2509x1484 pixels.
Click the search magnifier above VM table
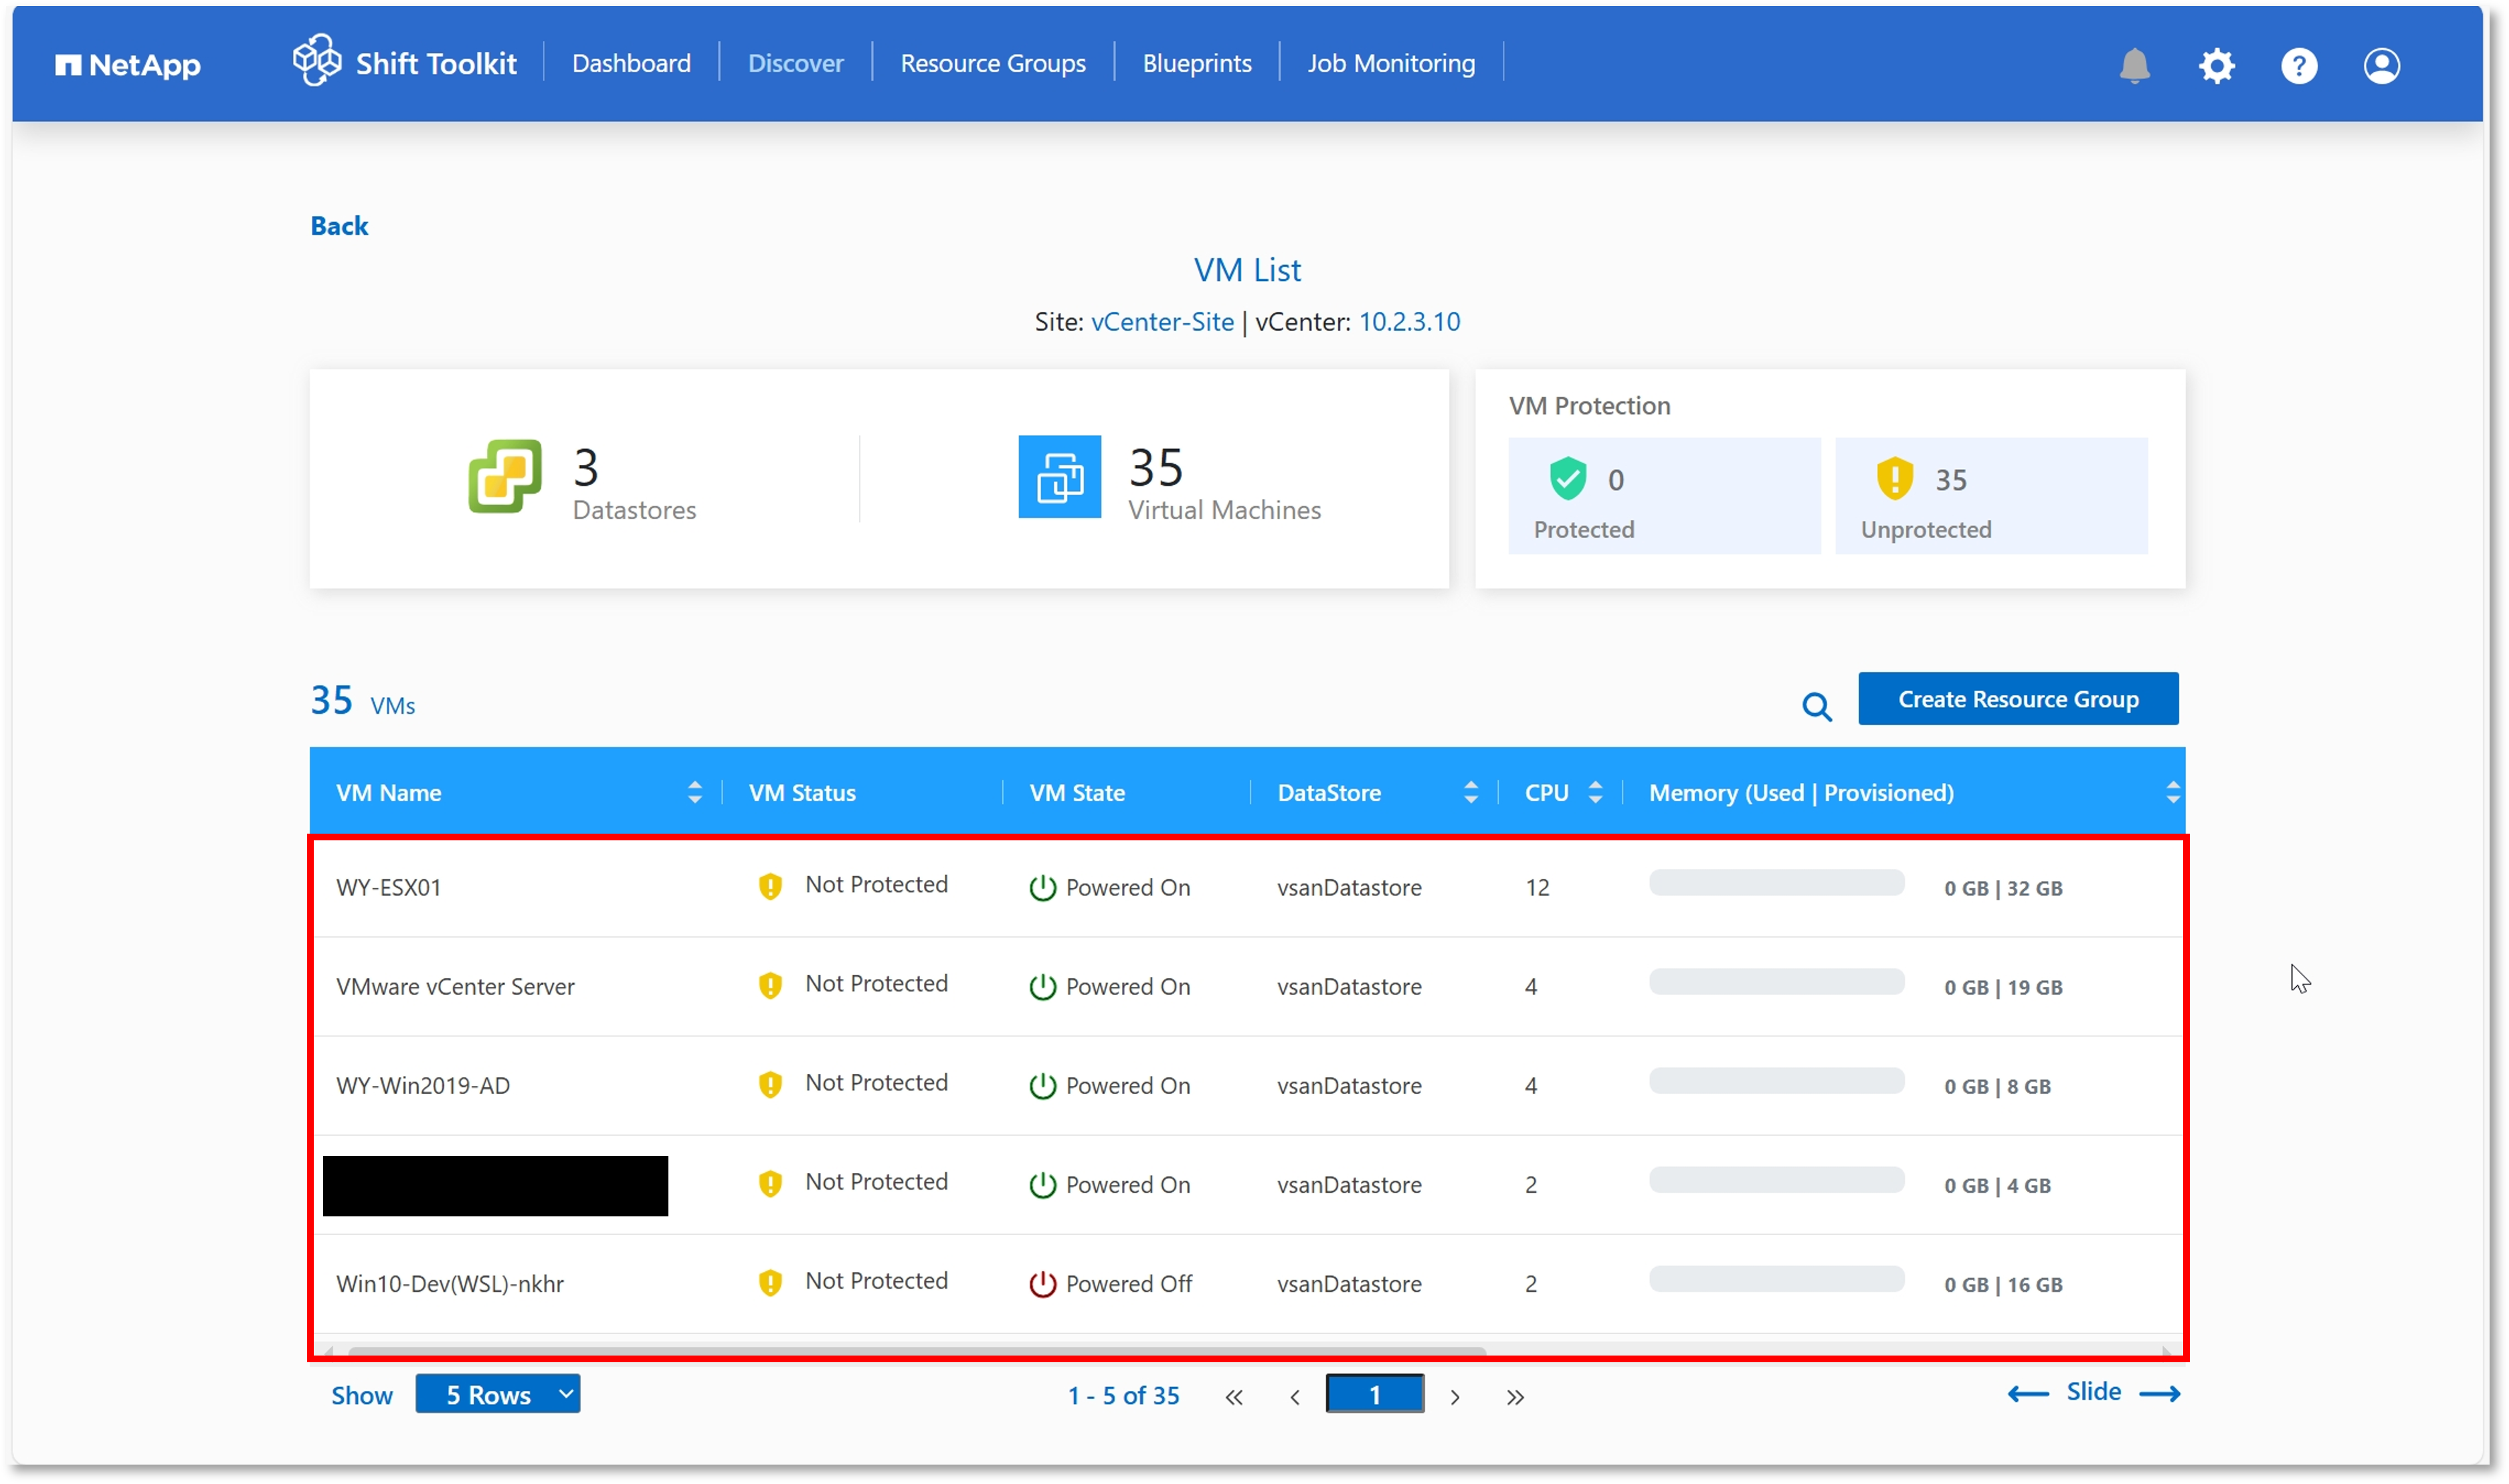1816,706
